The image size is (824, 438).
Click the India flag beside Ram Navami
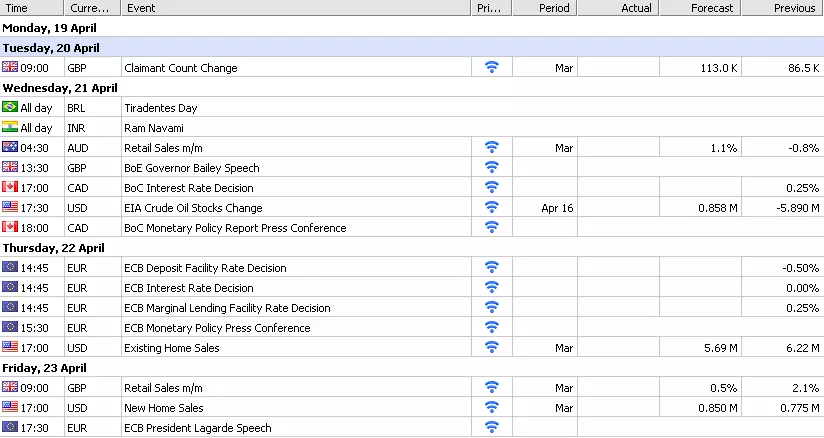pyautogui.click(x=10, y=127)
